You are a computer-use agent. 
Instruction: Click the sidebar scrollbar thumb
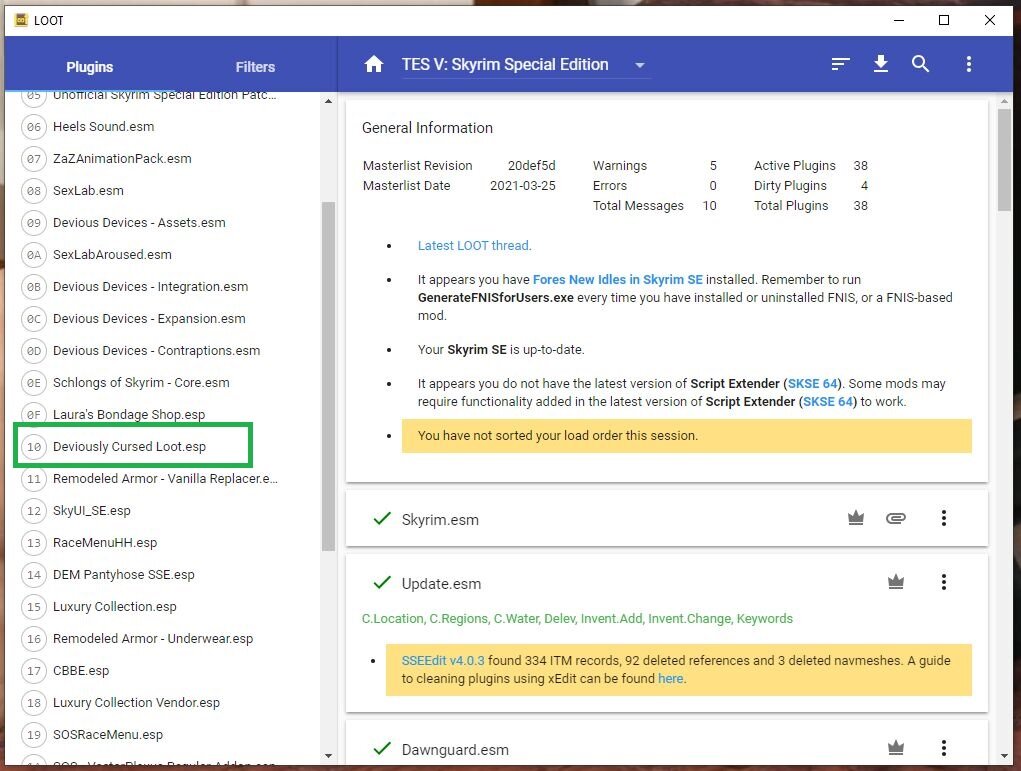pos(328,376)
